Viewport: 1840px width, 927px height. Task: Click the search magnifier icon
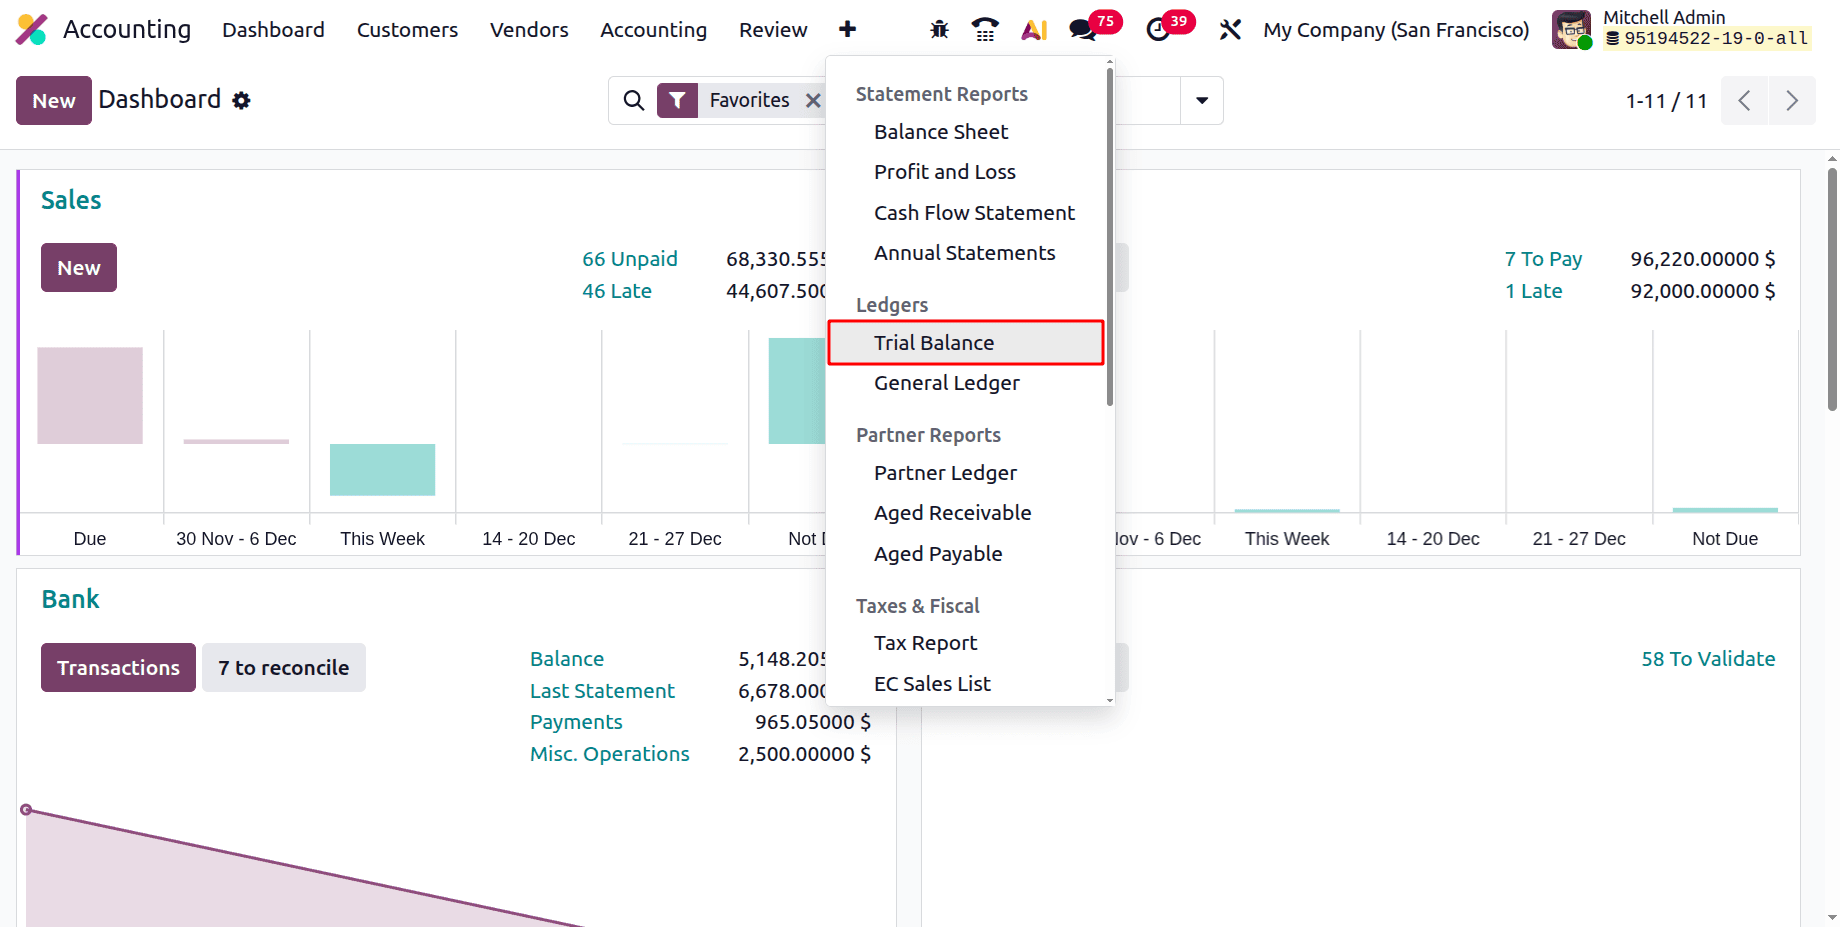pyautogui.click(x=634, y=100)
